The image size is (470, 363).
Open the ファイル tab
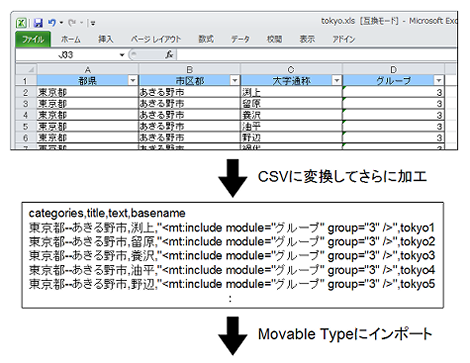tap(33, 39)
